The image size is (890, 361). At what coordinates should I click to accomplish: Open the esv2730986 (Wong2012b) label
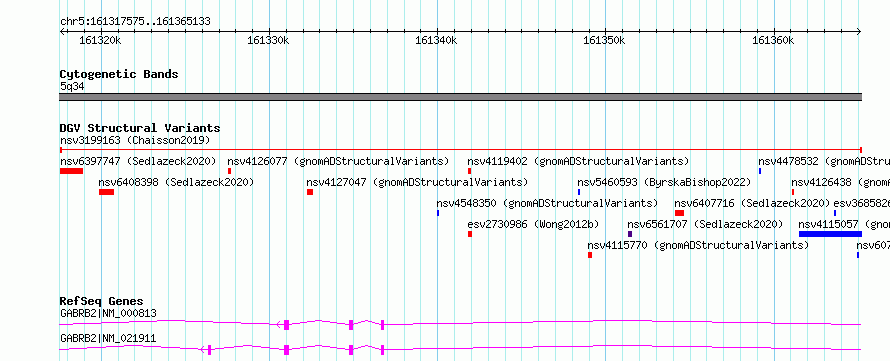533,224
